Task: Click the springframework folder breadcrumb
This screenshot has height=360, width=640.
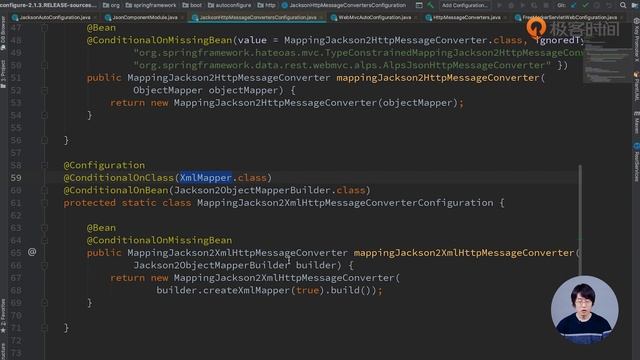Action: coord(151,5)
